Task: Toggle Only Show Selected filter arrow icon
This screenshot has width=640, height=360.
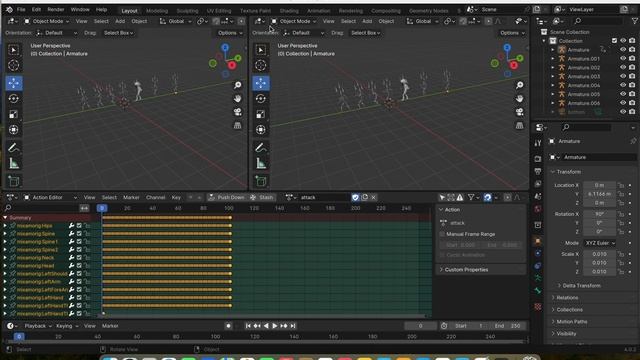Action: (x=442, y=197)
